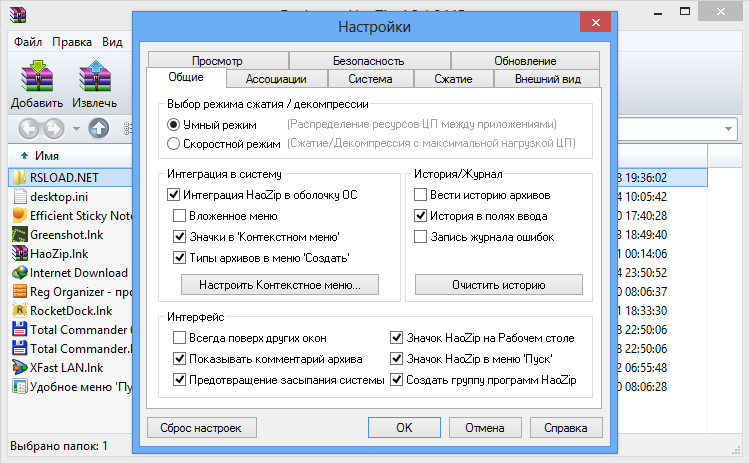Open the Файл menu

(28, 42)
